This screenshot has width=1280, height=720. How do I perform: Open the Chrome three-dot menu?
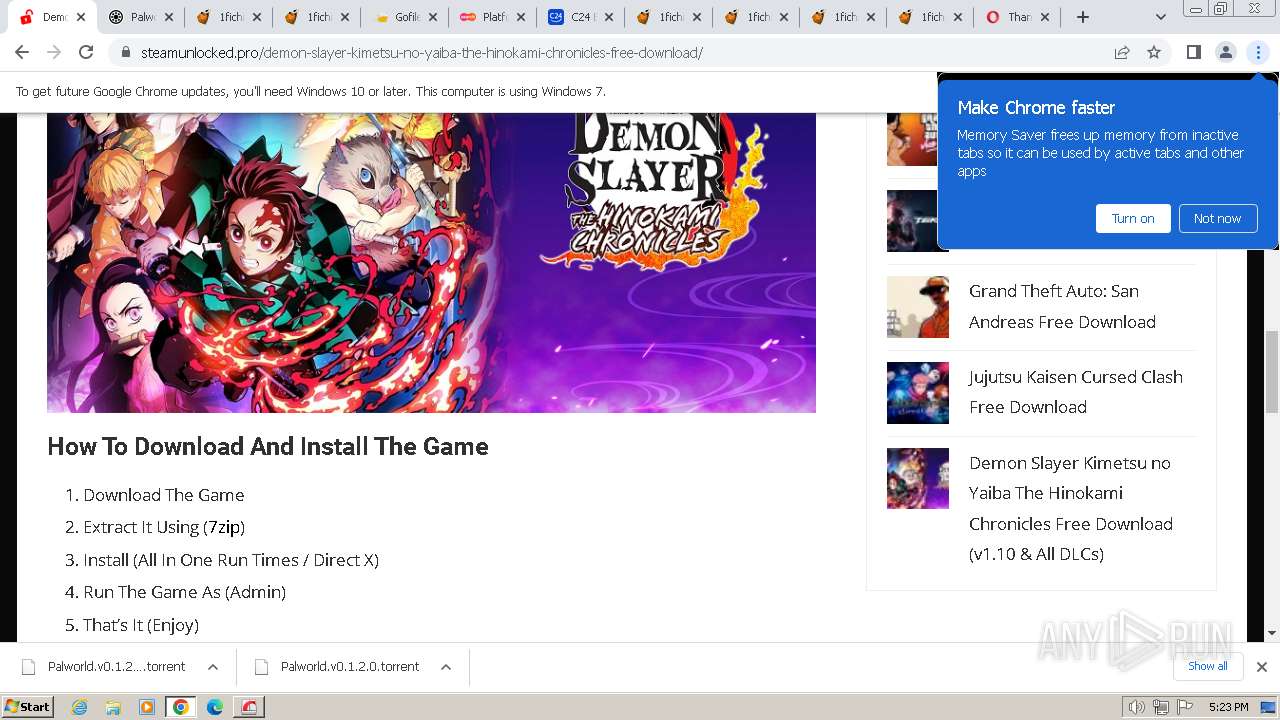point(1258,52)
